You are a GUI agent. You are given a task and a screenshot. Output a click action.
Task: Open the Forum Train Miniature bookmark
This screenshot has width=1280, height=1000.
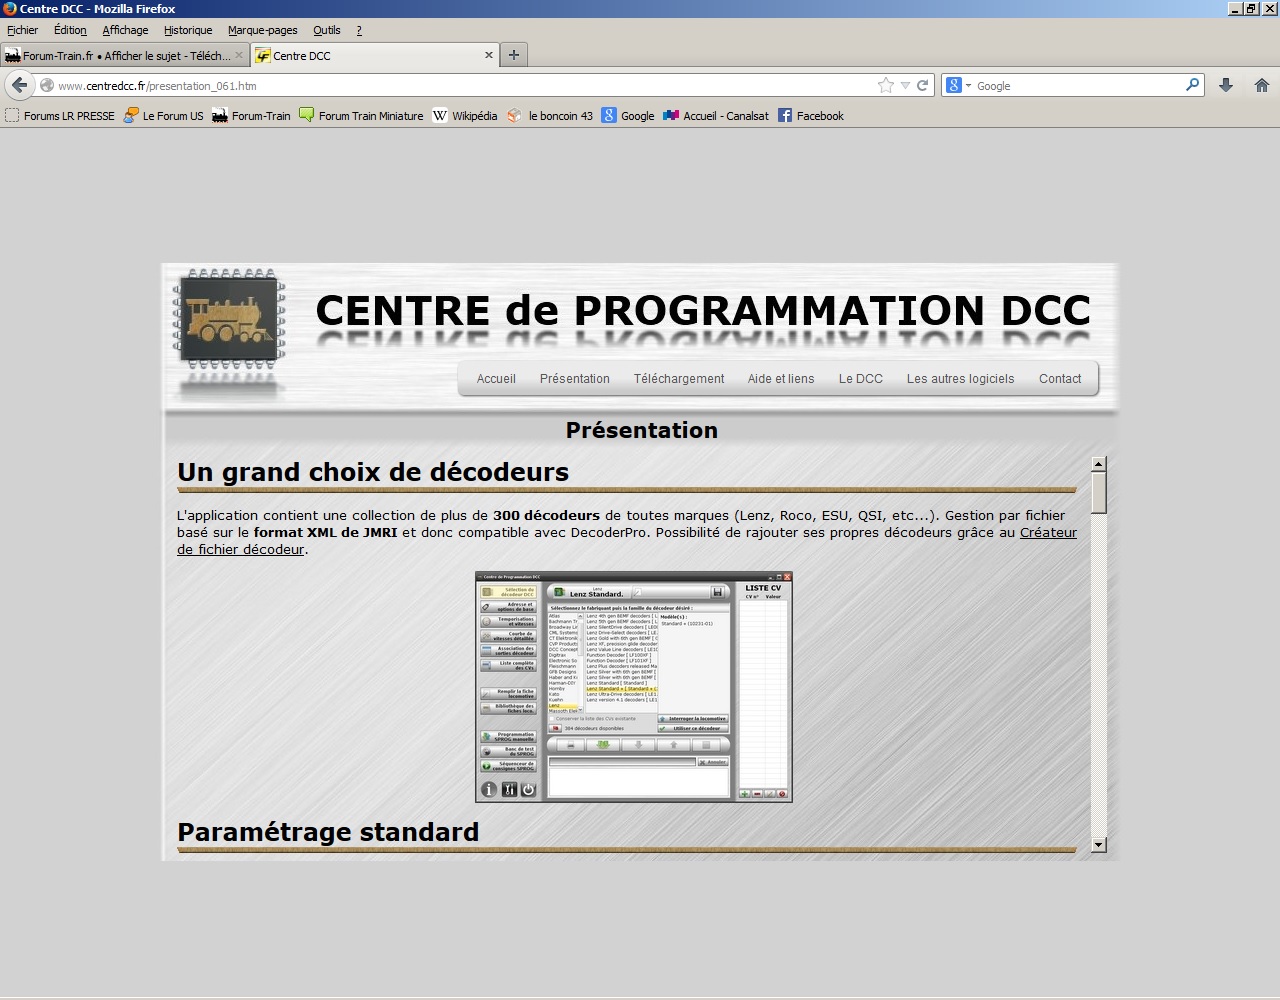click(361, 116)
